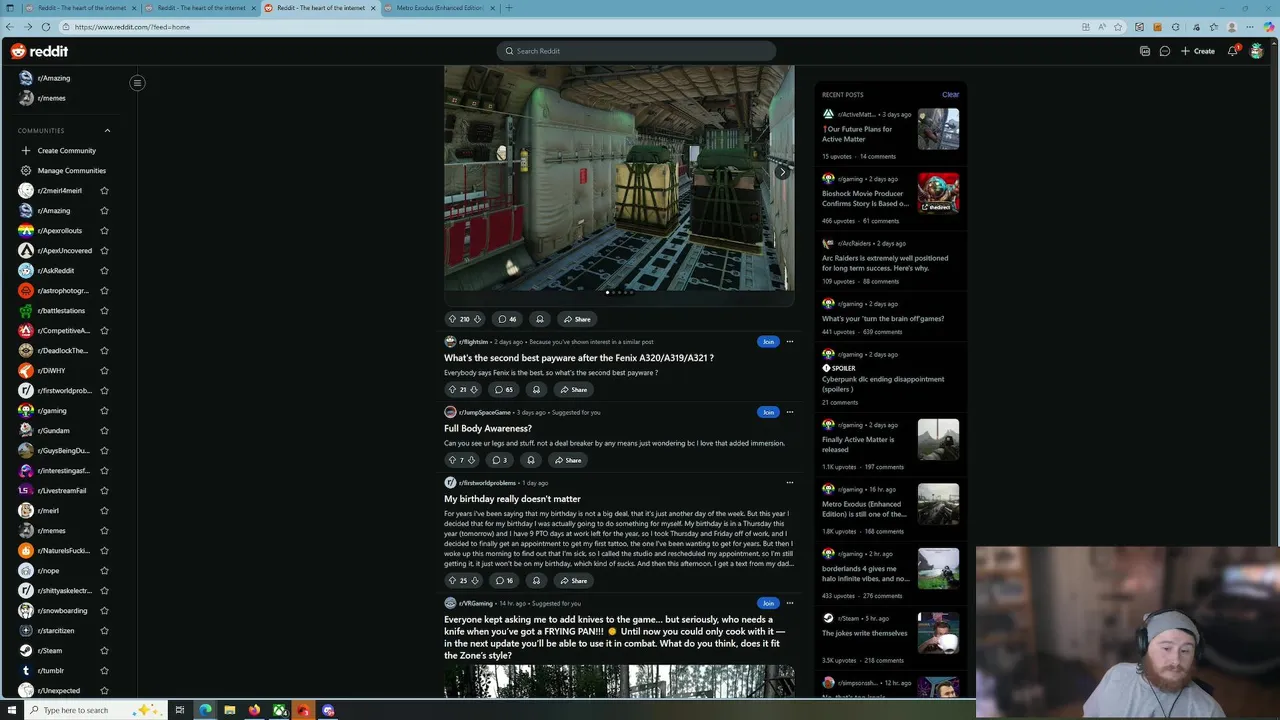This screenshot has height=720, width=1280.
Task: Favorite r/LivestreamFail with its star
Action: point(104,491)
